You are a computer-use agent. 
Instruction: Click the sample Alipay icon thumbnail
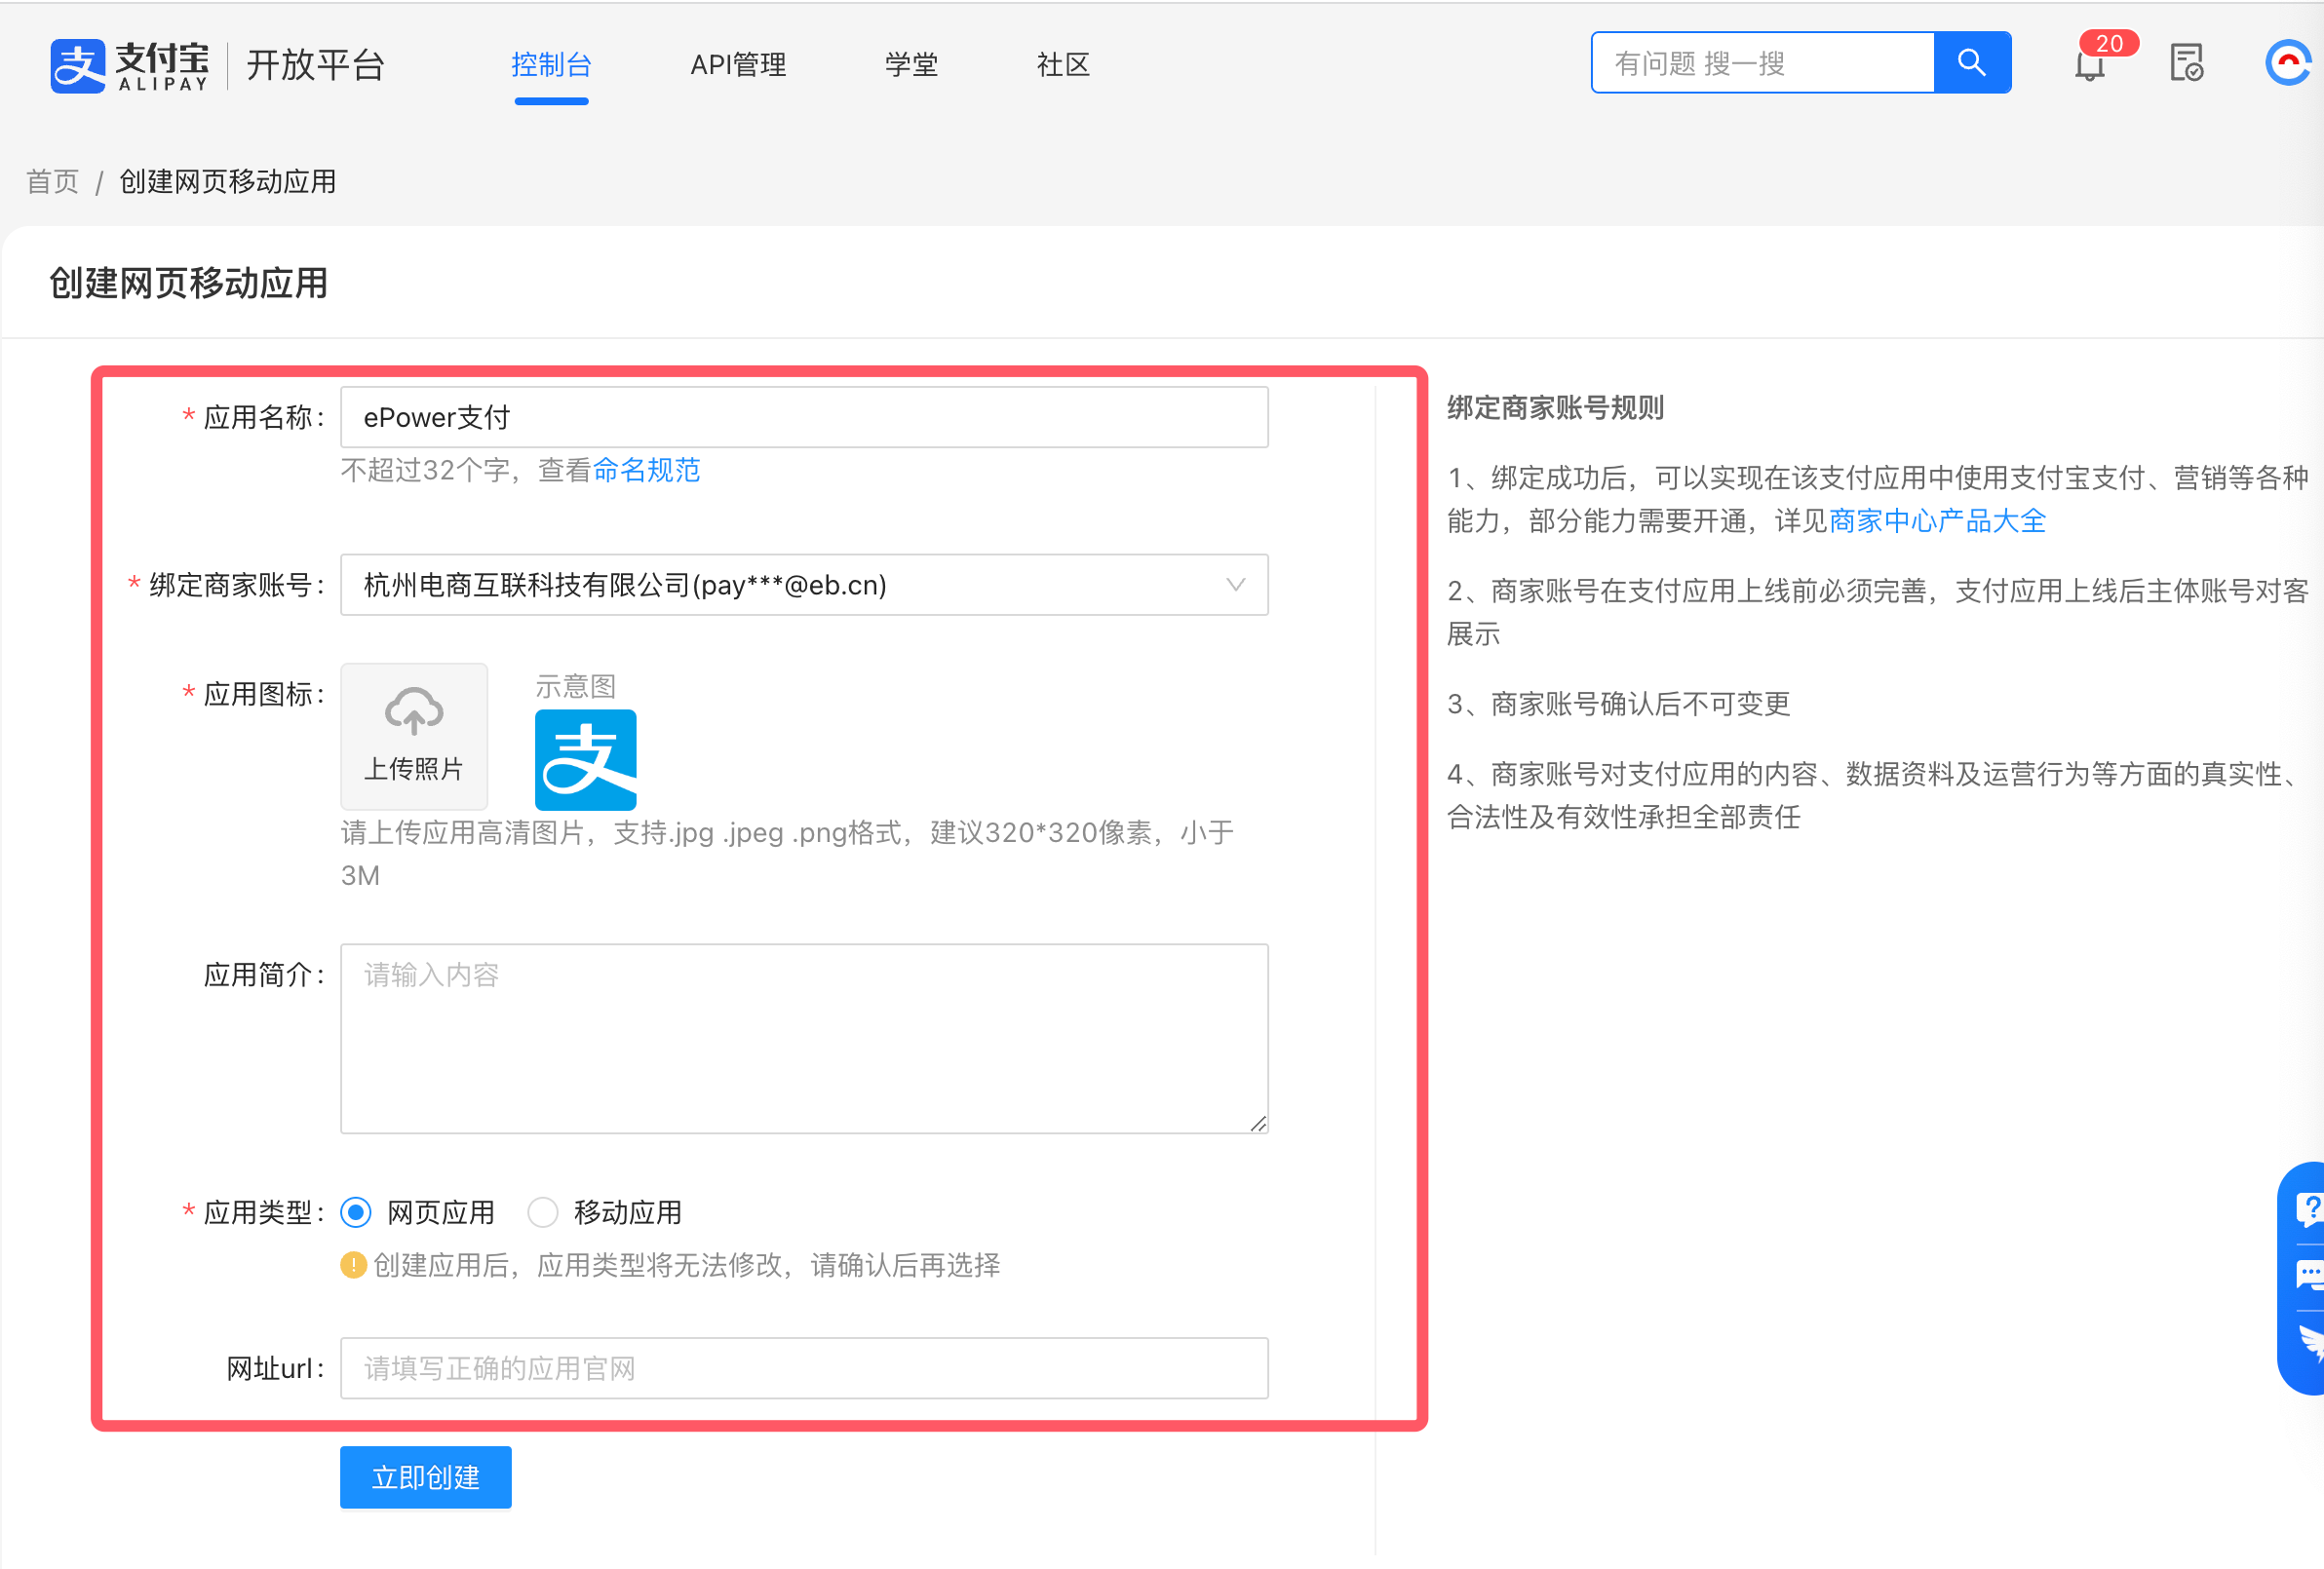coord(586,760)
